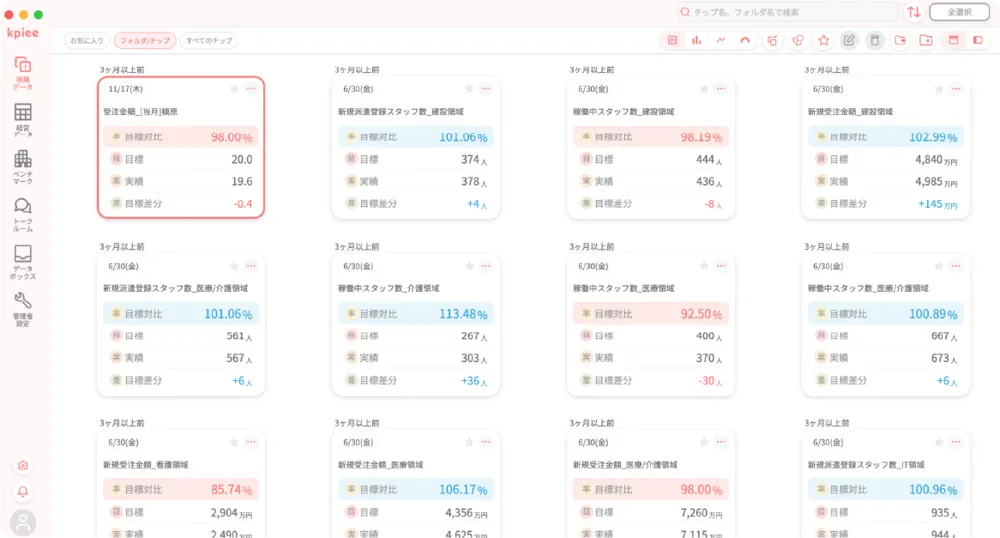
Task: Favorite the 新規派遣登録スタッフ数_医療/介護領域 card star
Action: pyautogui.click(x=234, y=266)
